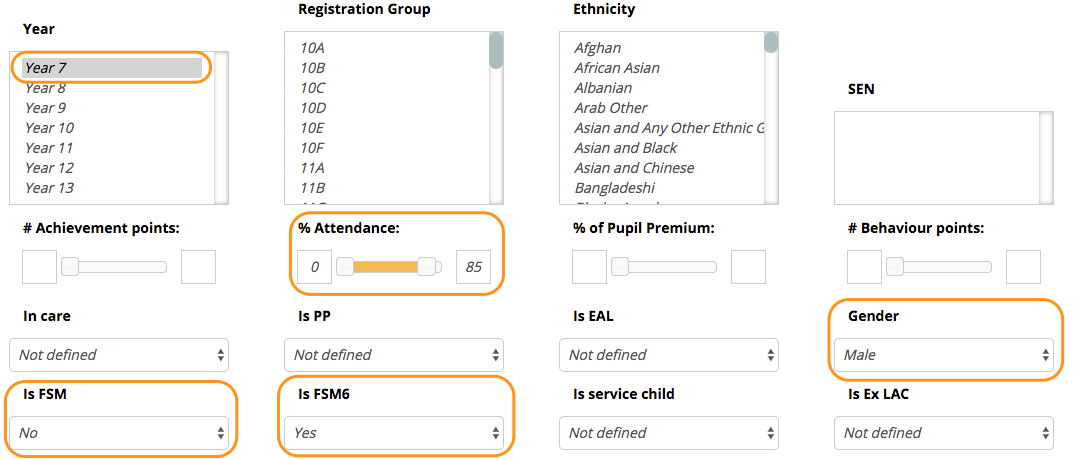Image resolution: width=1076 pixels, height=459 pixels.
Task: Select Year 10 in the Year list
Action: tap(49, 128)
